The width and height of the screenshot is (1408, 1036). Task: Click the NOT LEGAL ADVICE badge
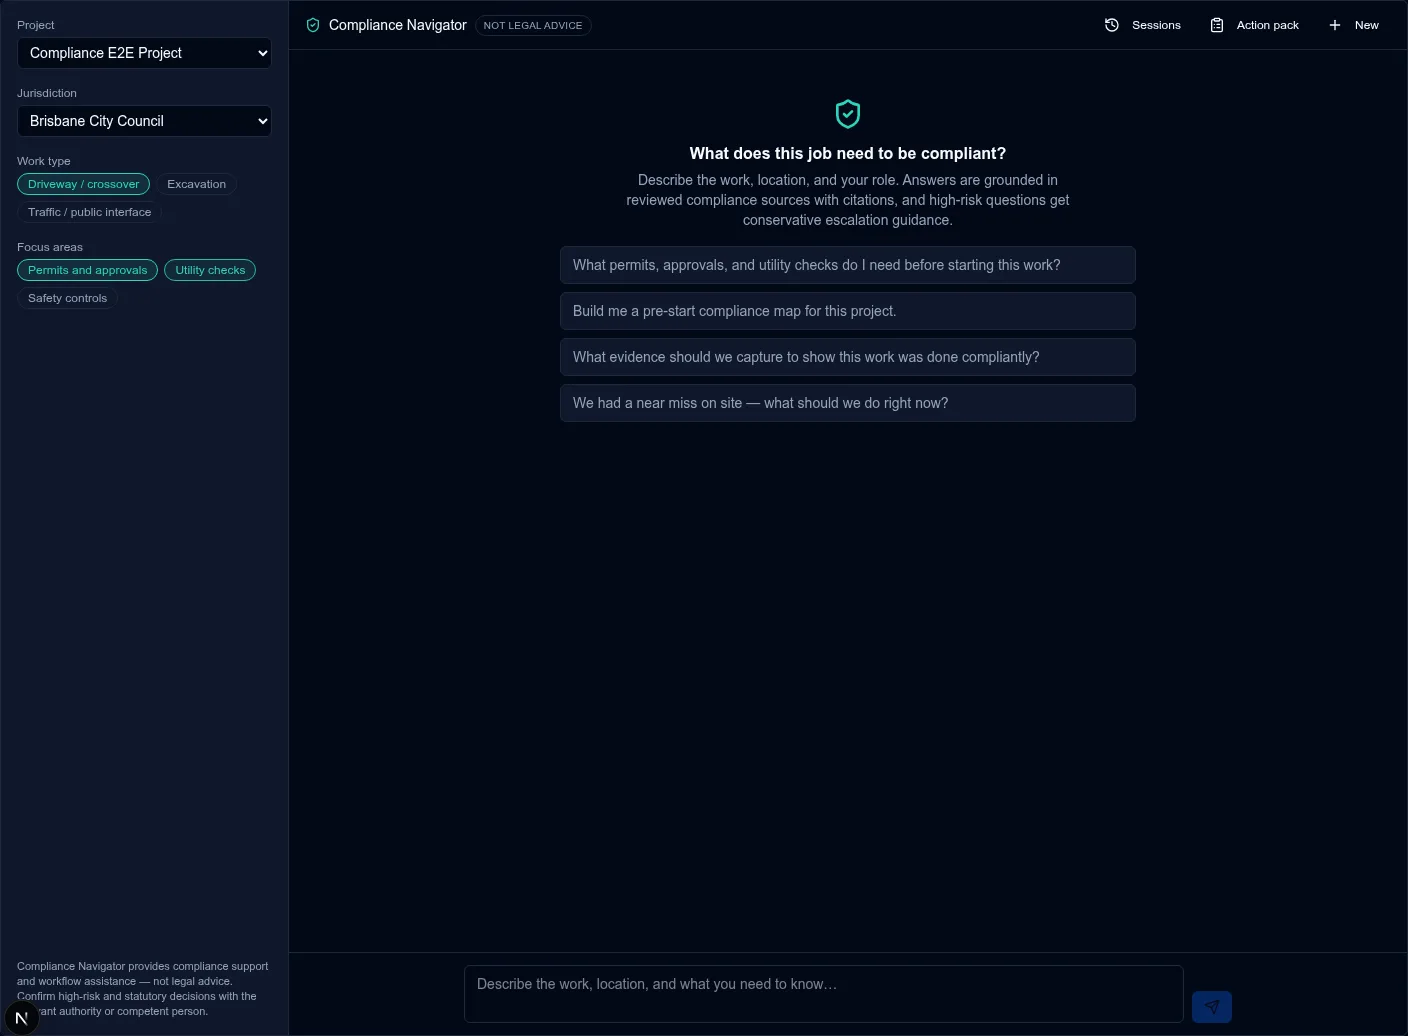coord(533,25)
